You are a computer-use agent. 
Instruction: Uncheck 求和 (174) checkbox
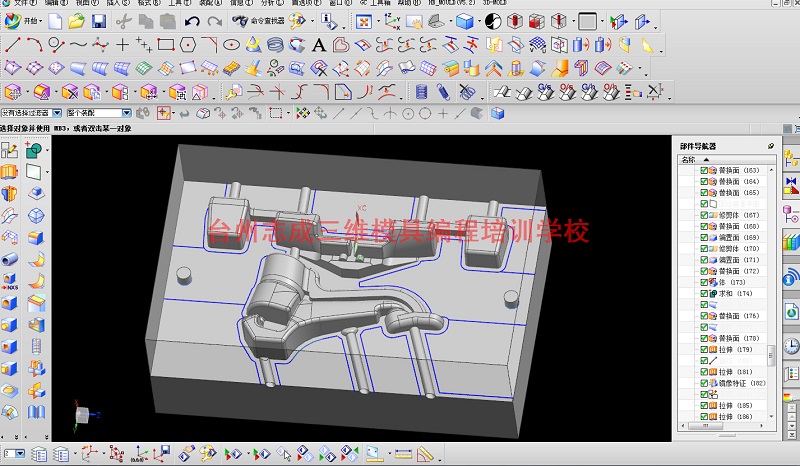click(x=704, y=293)
